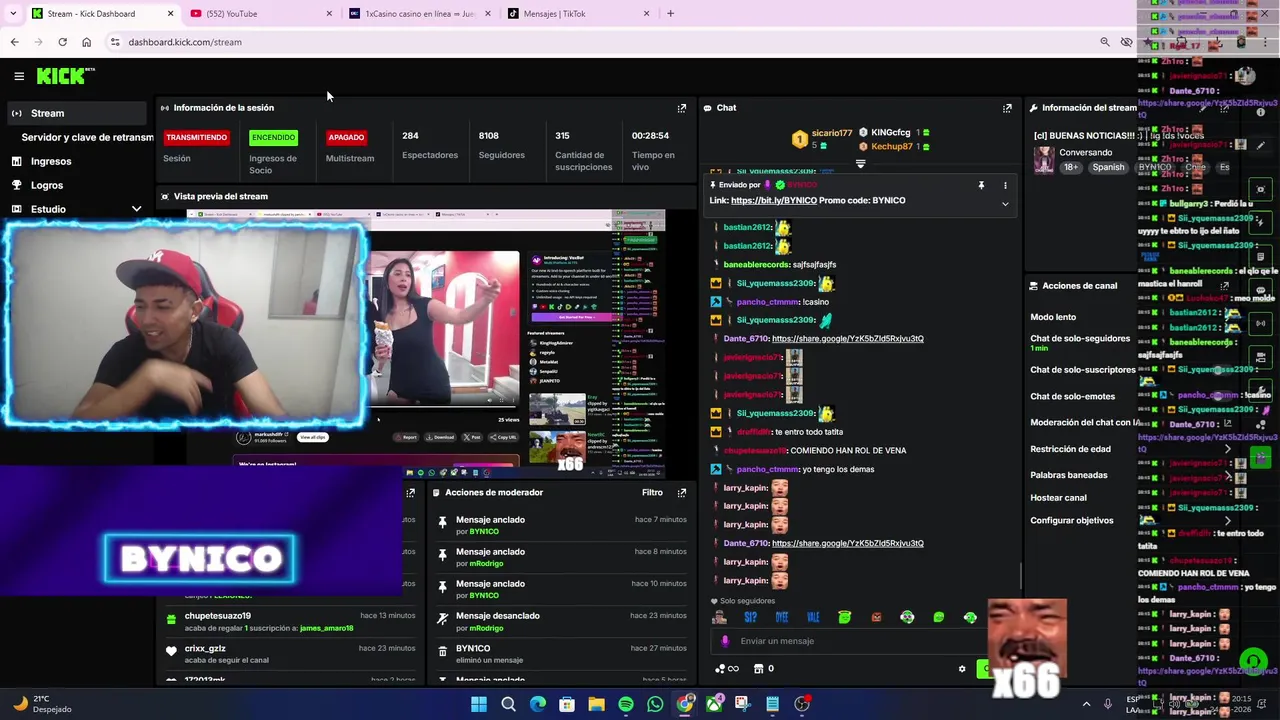Open File Explorer from the taskbar
Image resolution: width=1280 pixels, height=720 pixels.
[x=596, y=704]
